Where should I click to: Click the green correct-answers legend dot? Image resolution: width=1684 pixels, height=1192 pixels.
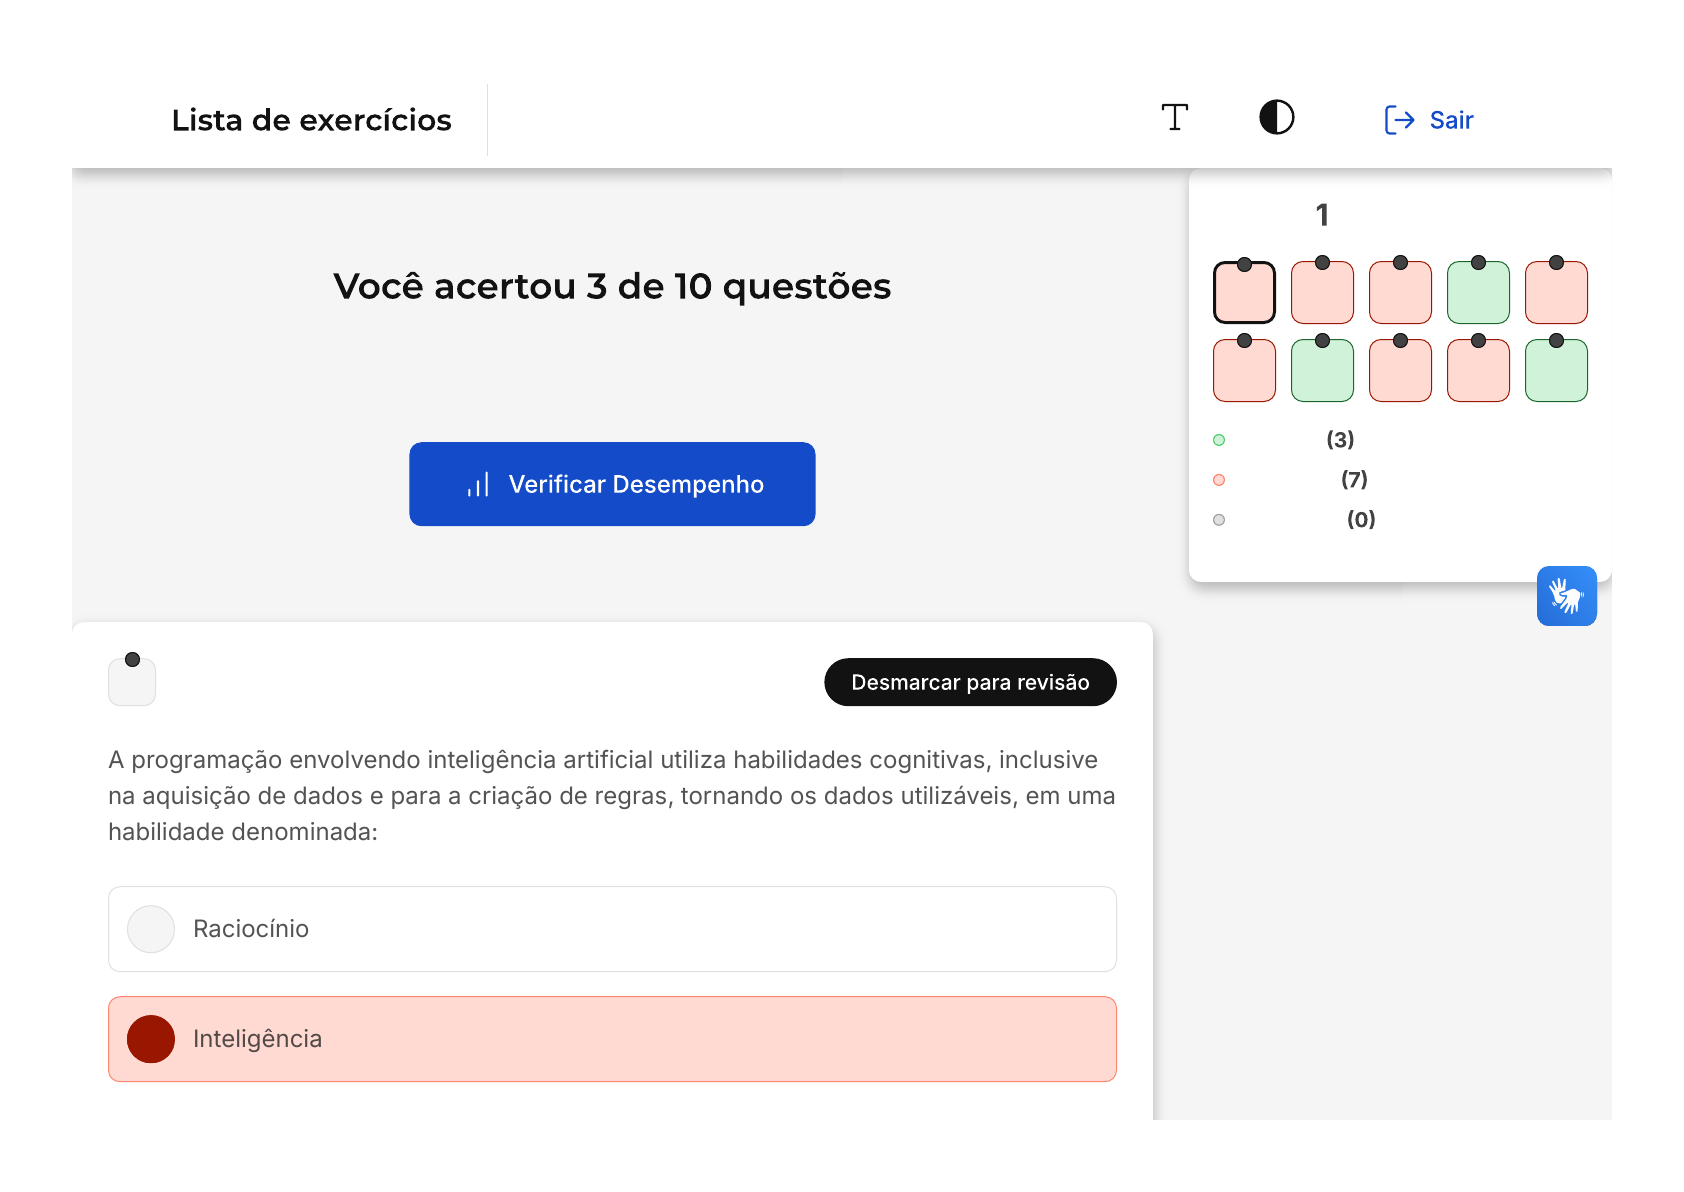[x=1219, y=440]
